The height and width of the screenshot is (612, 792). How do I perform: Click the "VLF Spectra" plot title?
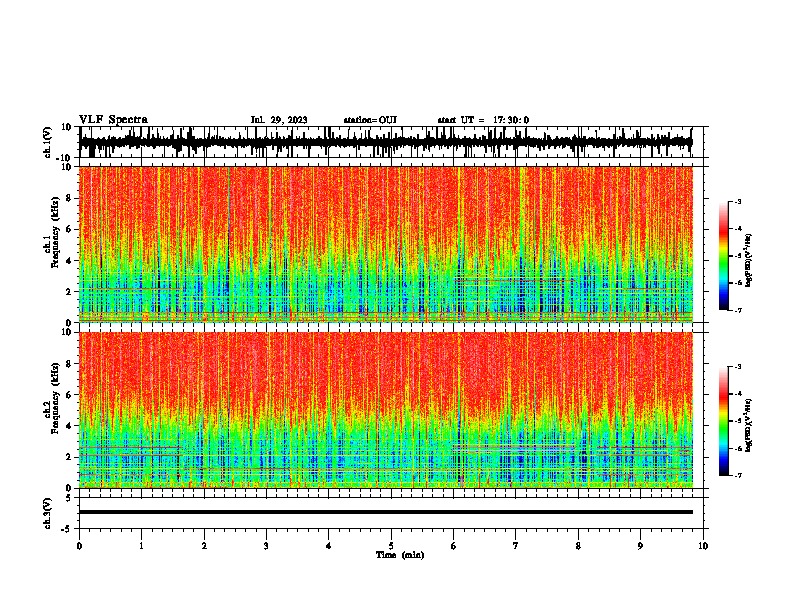pos(113,120)
